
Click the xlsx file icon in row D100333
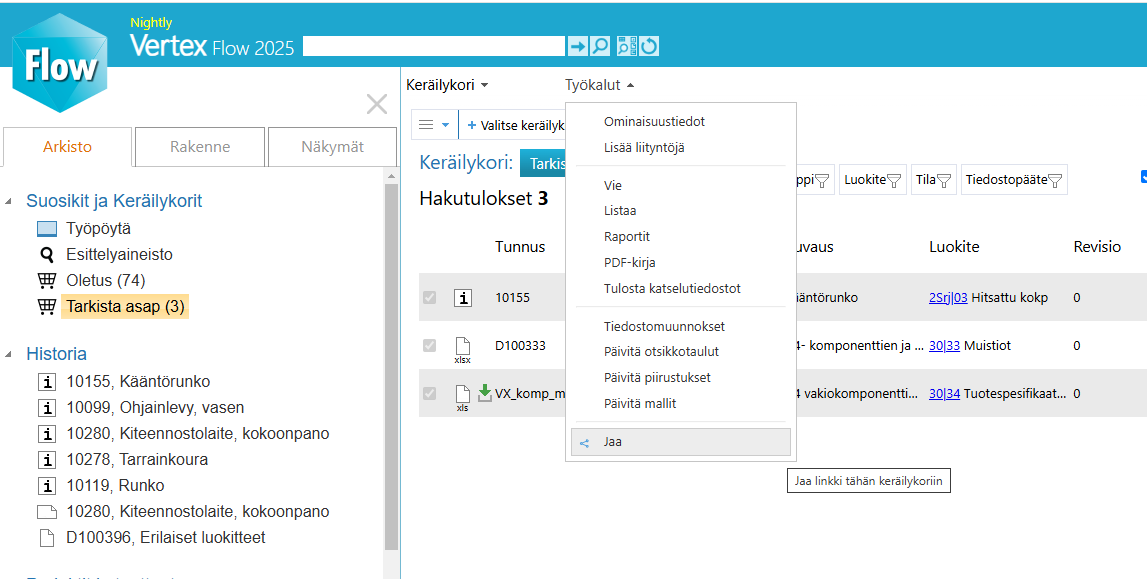tap(462, 349)
